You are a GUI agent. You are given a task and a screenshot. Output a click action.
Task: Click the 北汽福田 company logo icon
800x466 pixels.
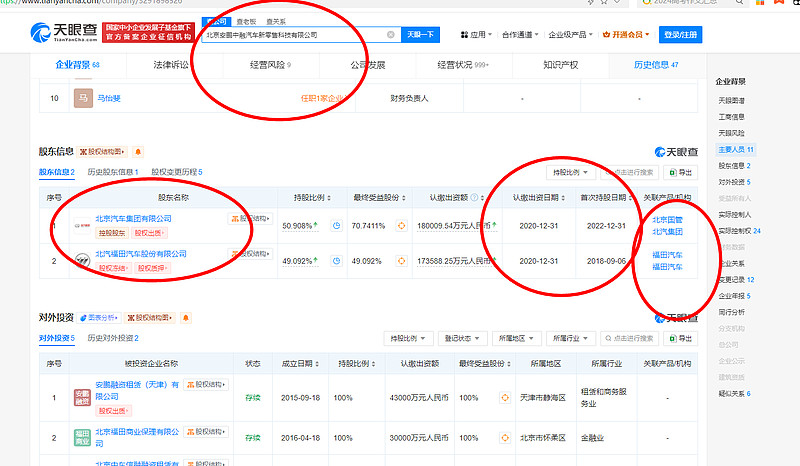pos(82,261)
